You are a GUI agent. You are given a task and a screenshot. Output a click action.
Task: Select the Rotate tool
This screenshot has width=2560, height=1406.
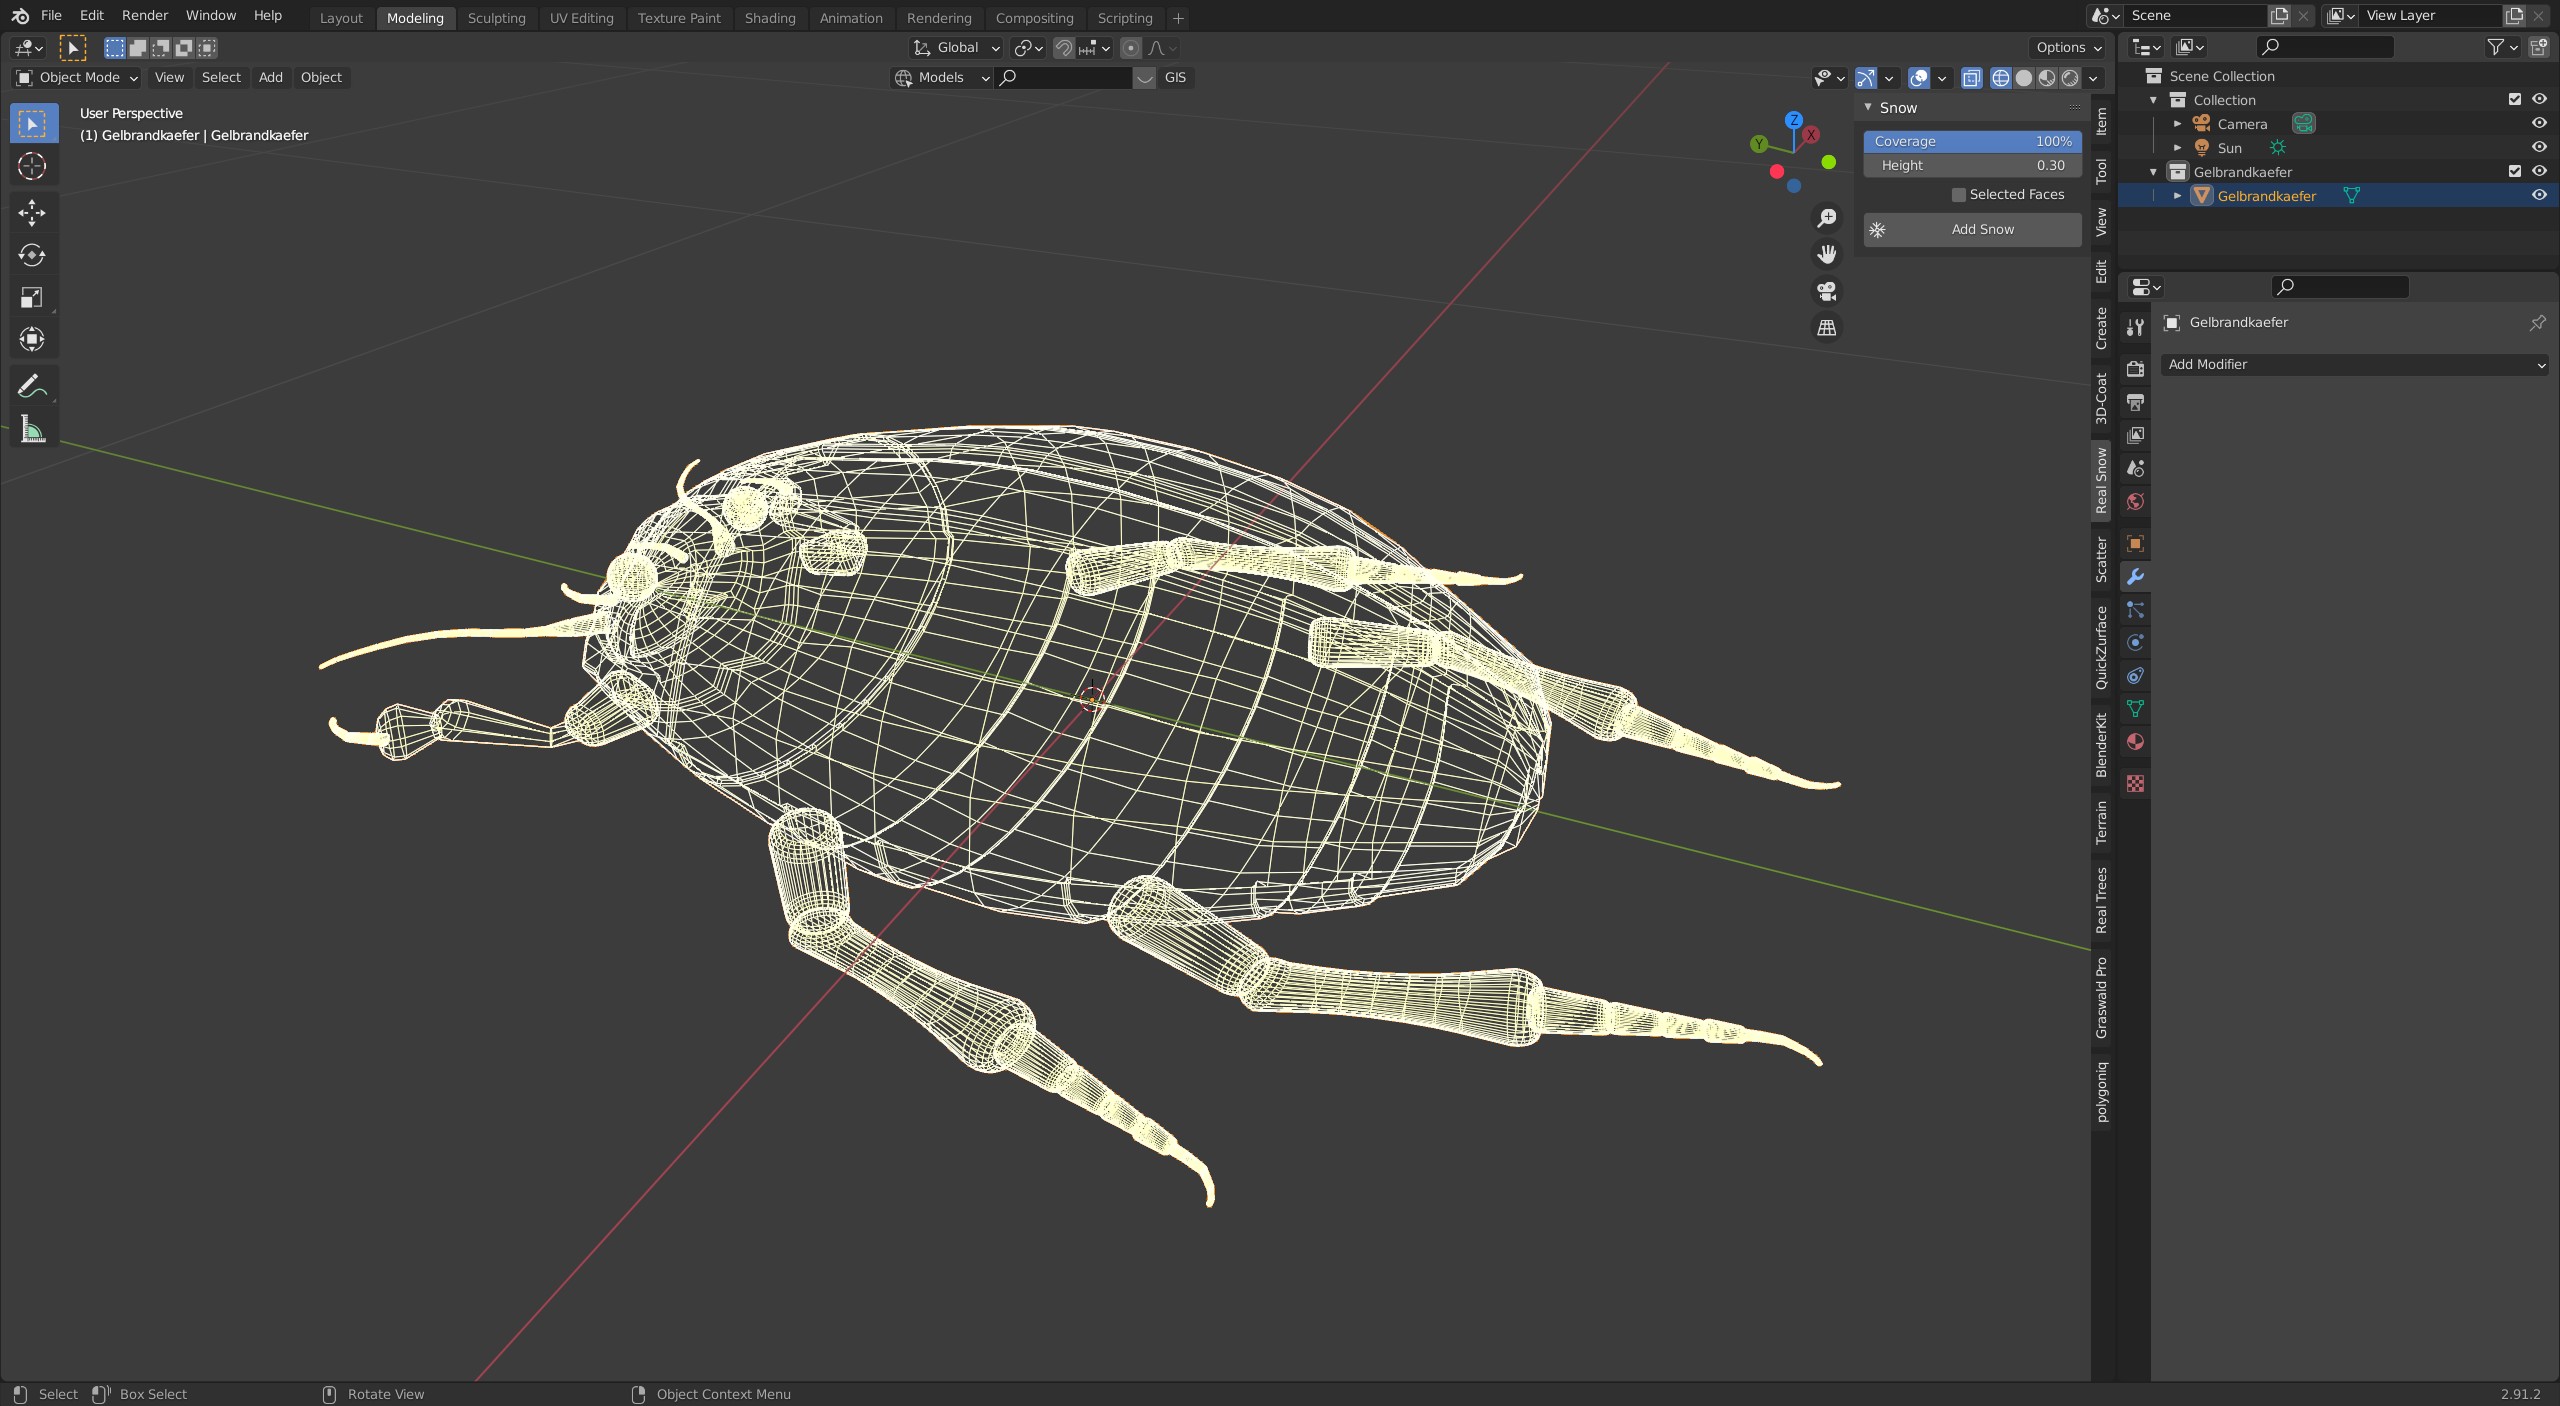(32, 255)
